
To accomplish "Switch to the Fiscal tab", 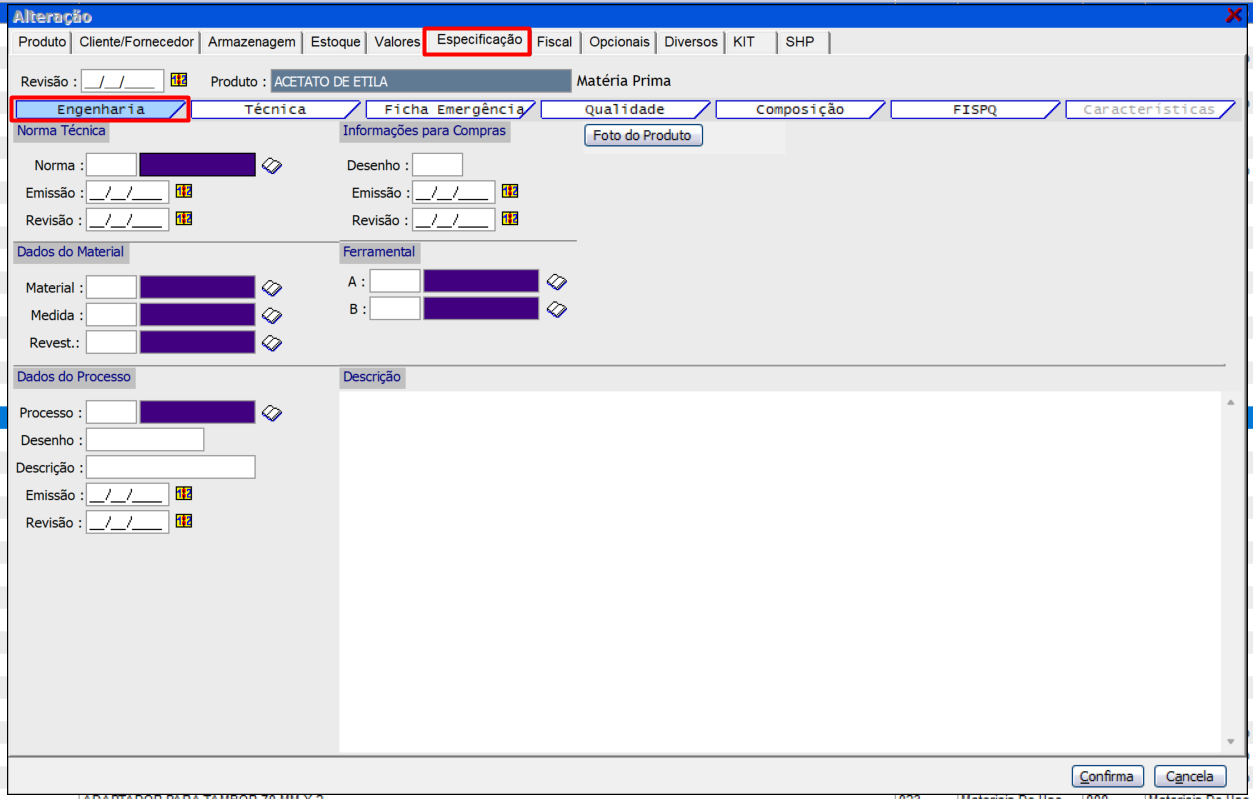I will 554,42.
